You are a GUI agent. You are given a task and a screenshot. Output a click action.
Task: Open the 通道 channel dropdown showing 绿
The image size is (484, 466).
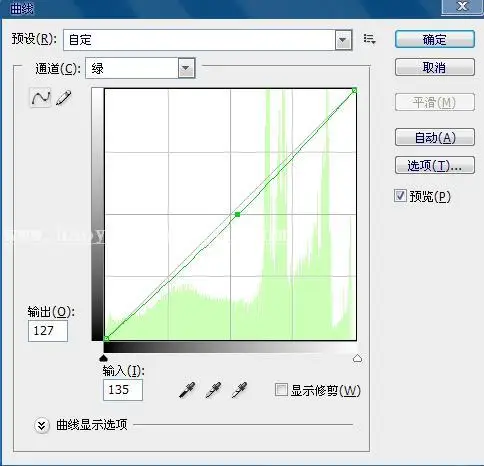pos(140,68)
